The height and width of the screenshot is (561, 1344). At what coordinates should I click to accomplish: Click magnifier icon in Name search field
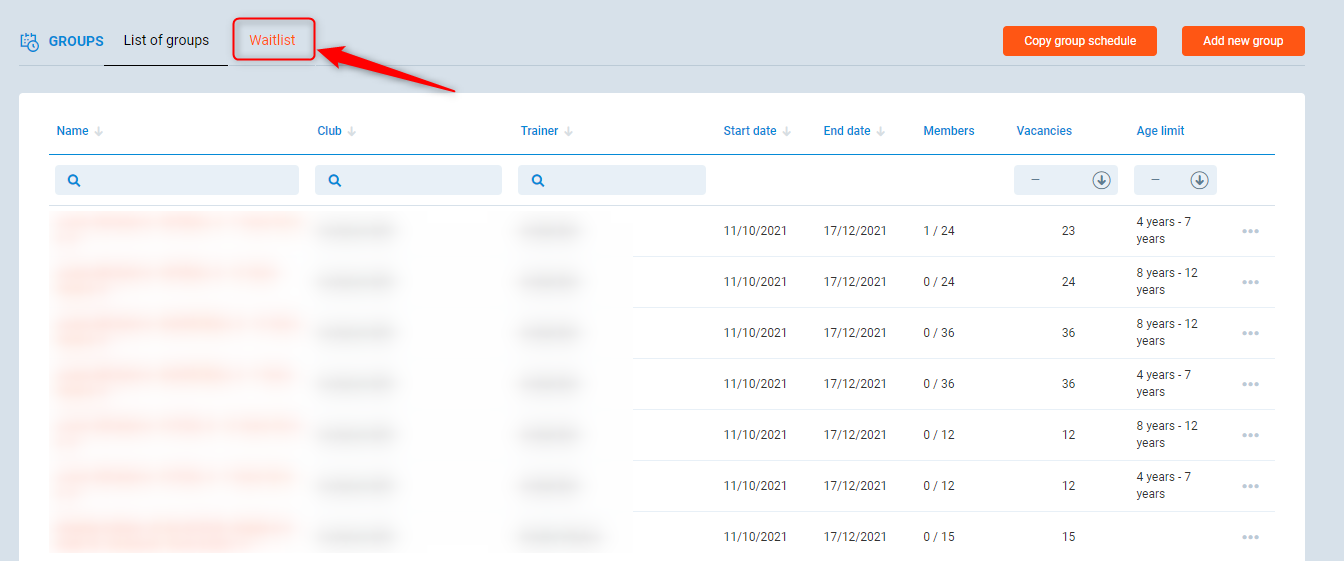point(74,181)
